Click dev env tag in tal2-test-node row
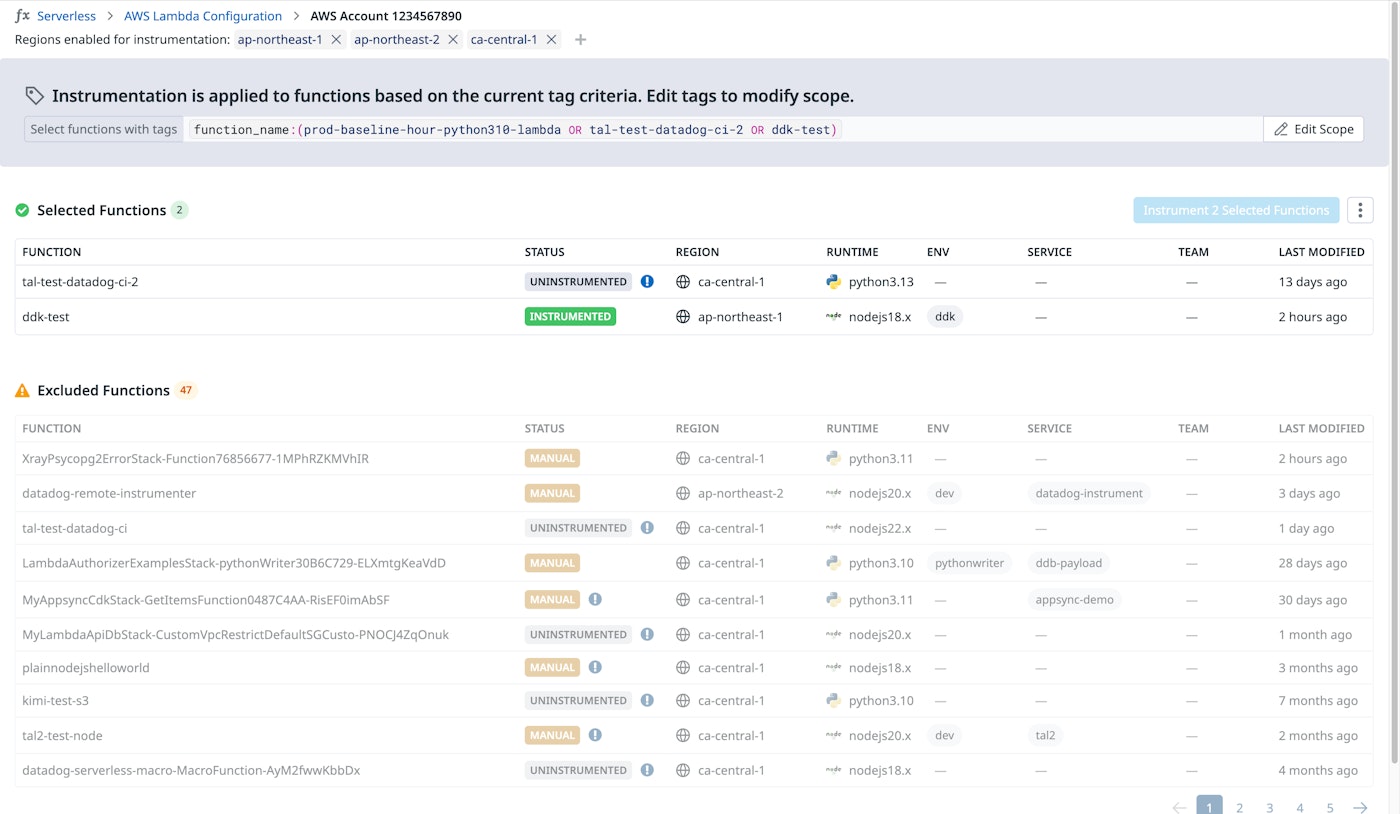 [944, 735]
